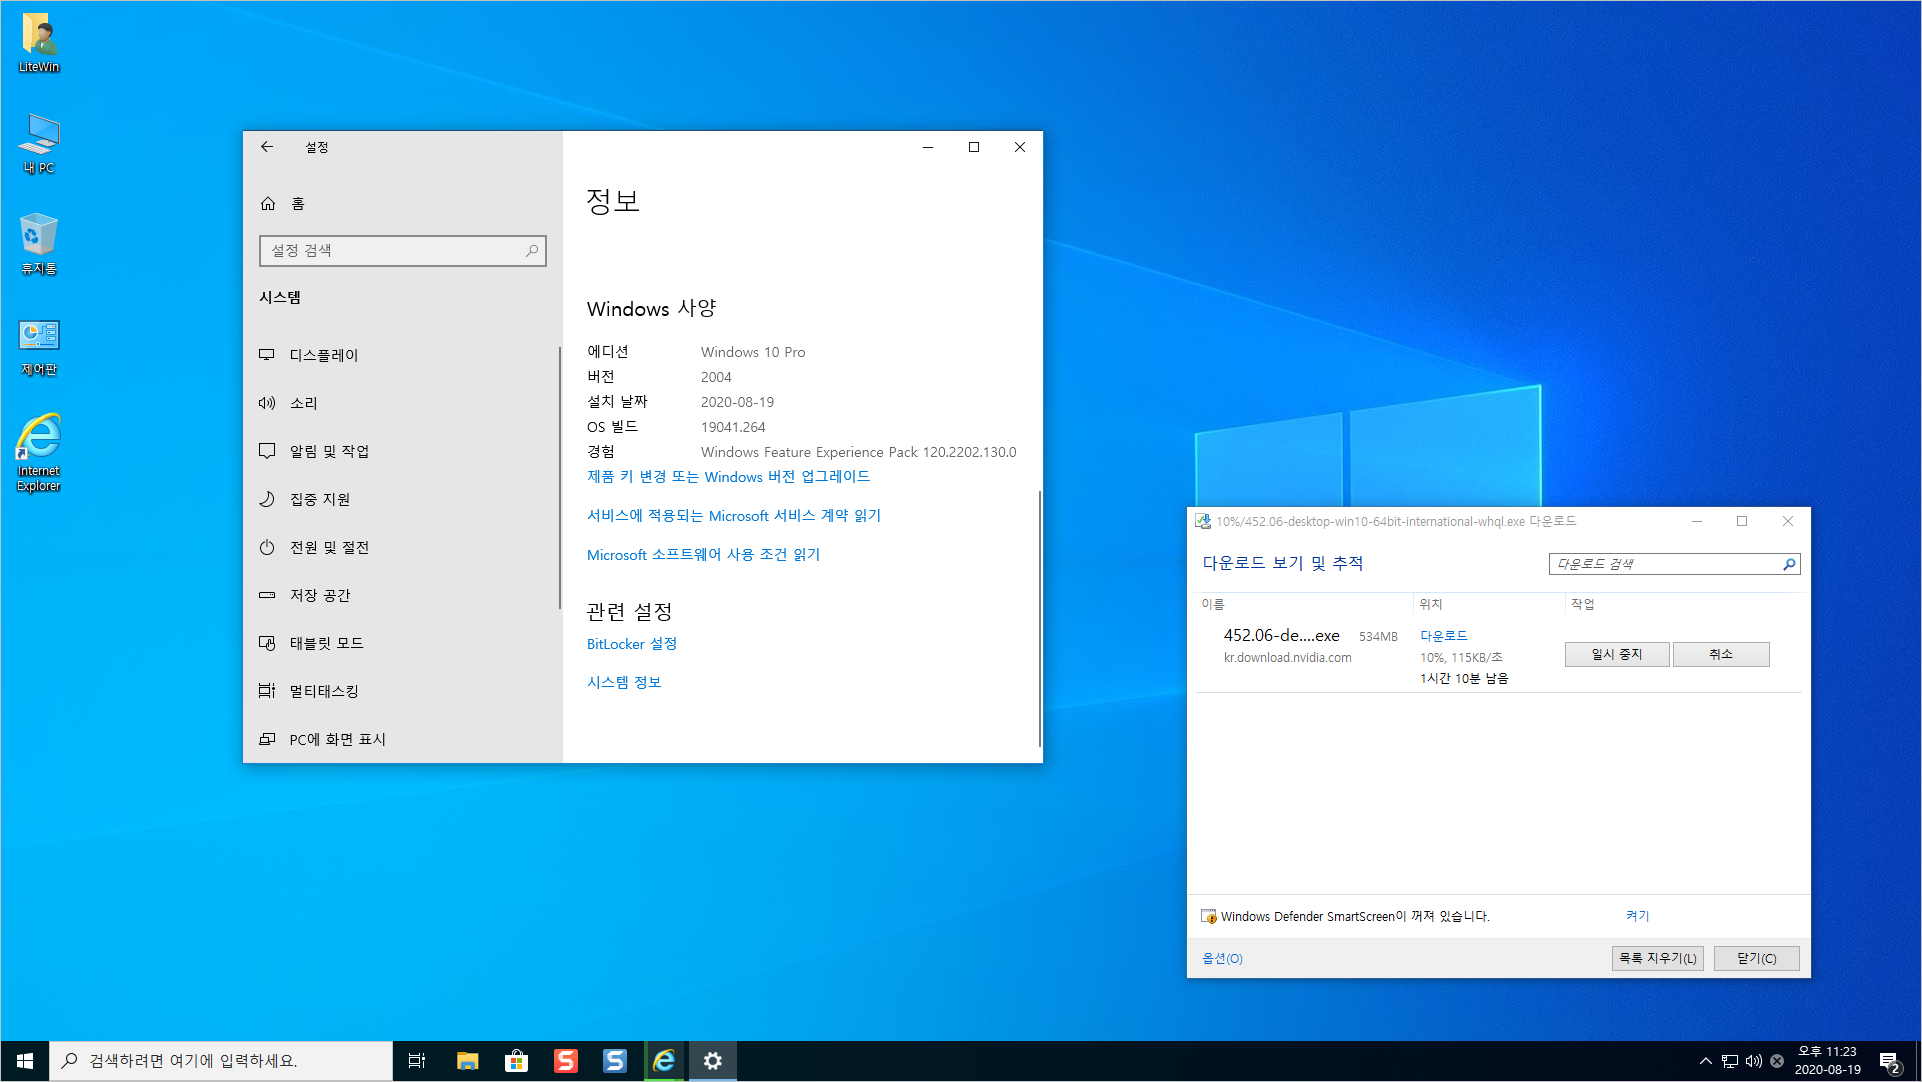Open 시스템 정보 link
Screen dimensions: 1922x1082
(624, 683)
